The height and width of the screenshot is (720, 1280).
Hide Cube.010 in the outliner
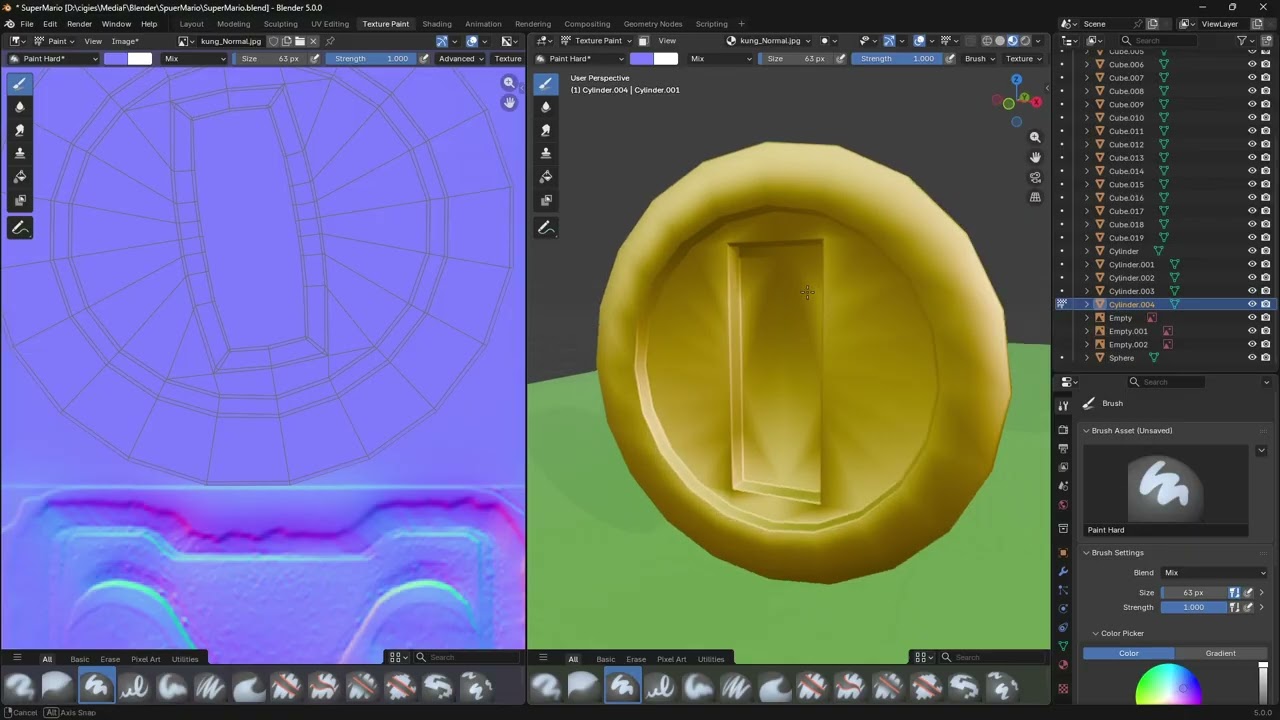point(1252,118)
